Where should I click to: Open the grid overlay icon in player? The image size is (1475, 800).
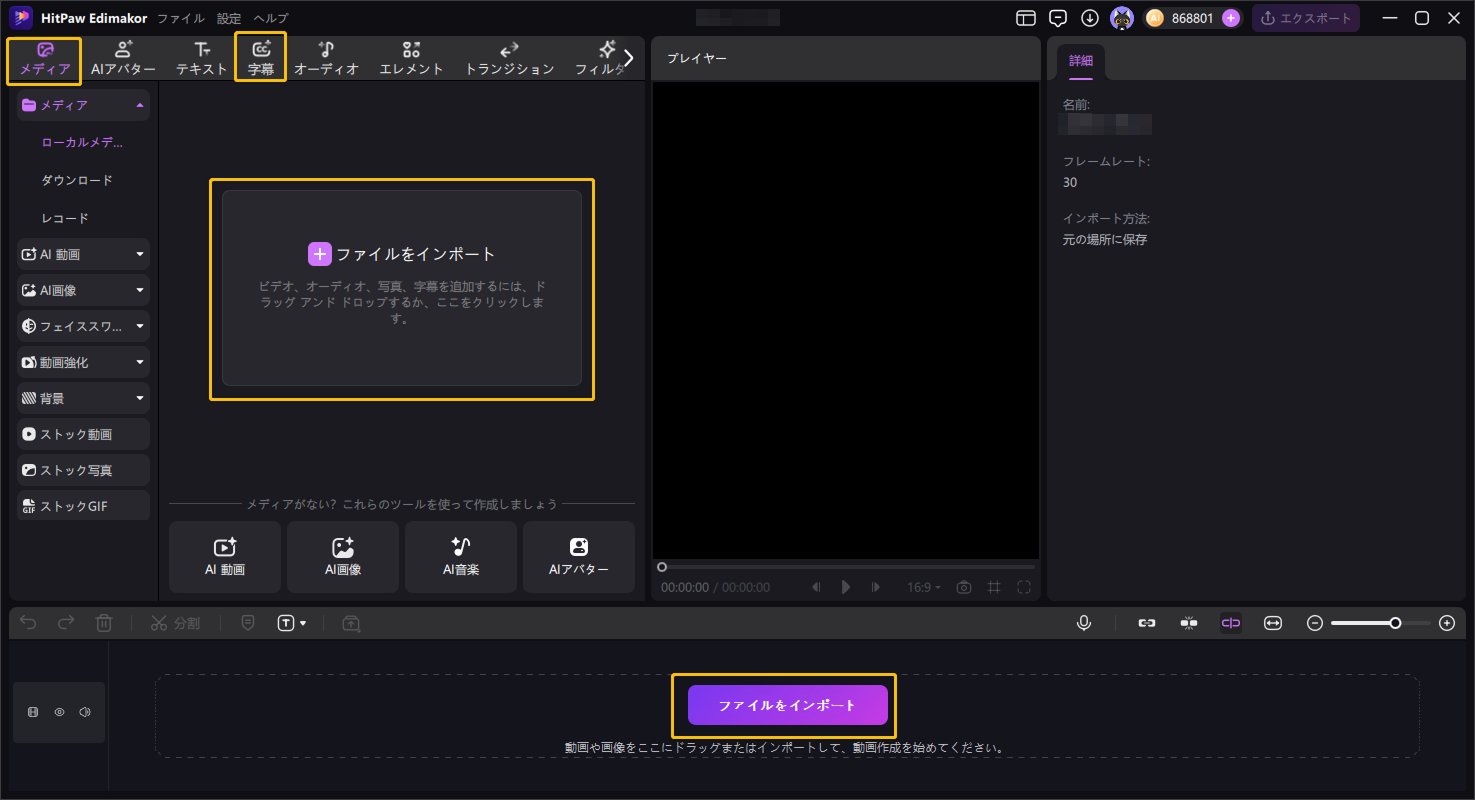tap(994, 587)
